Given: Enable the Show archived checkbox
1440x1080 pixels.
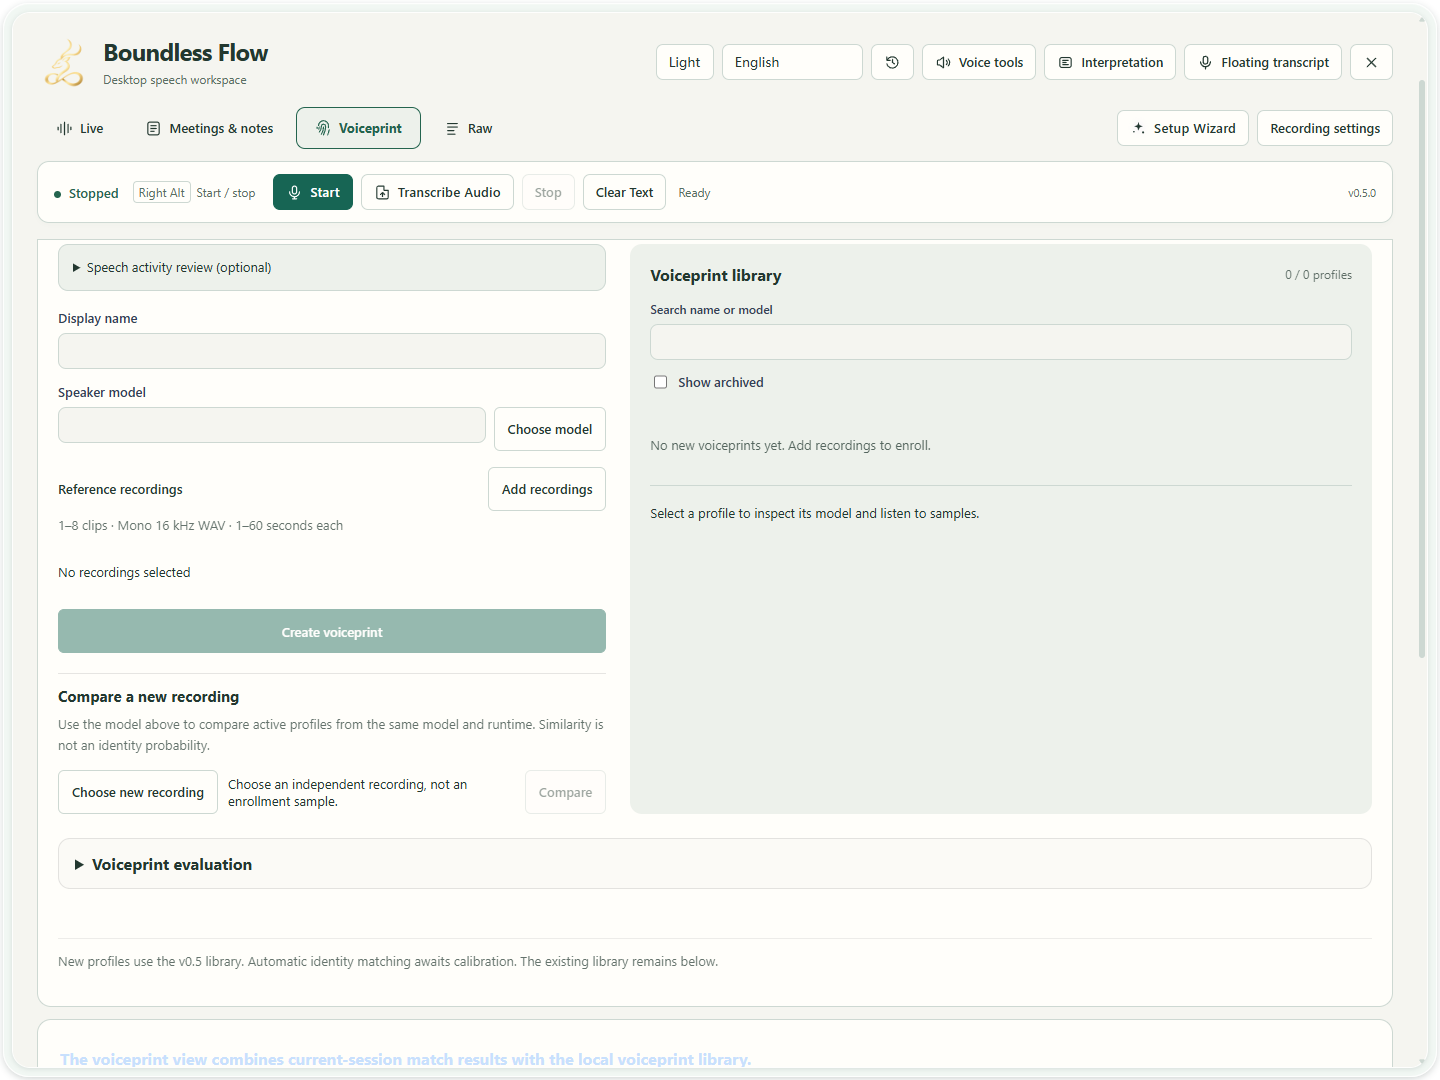Looking at the screenshot, I should click(x=660, y=382).
